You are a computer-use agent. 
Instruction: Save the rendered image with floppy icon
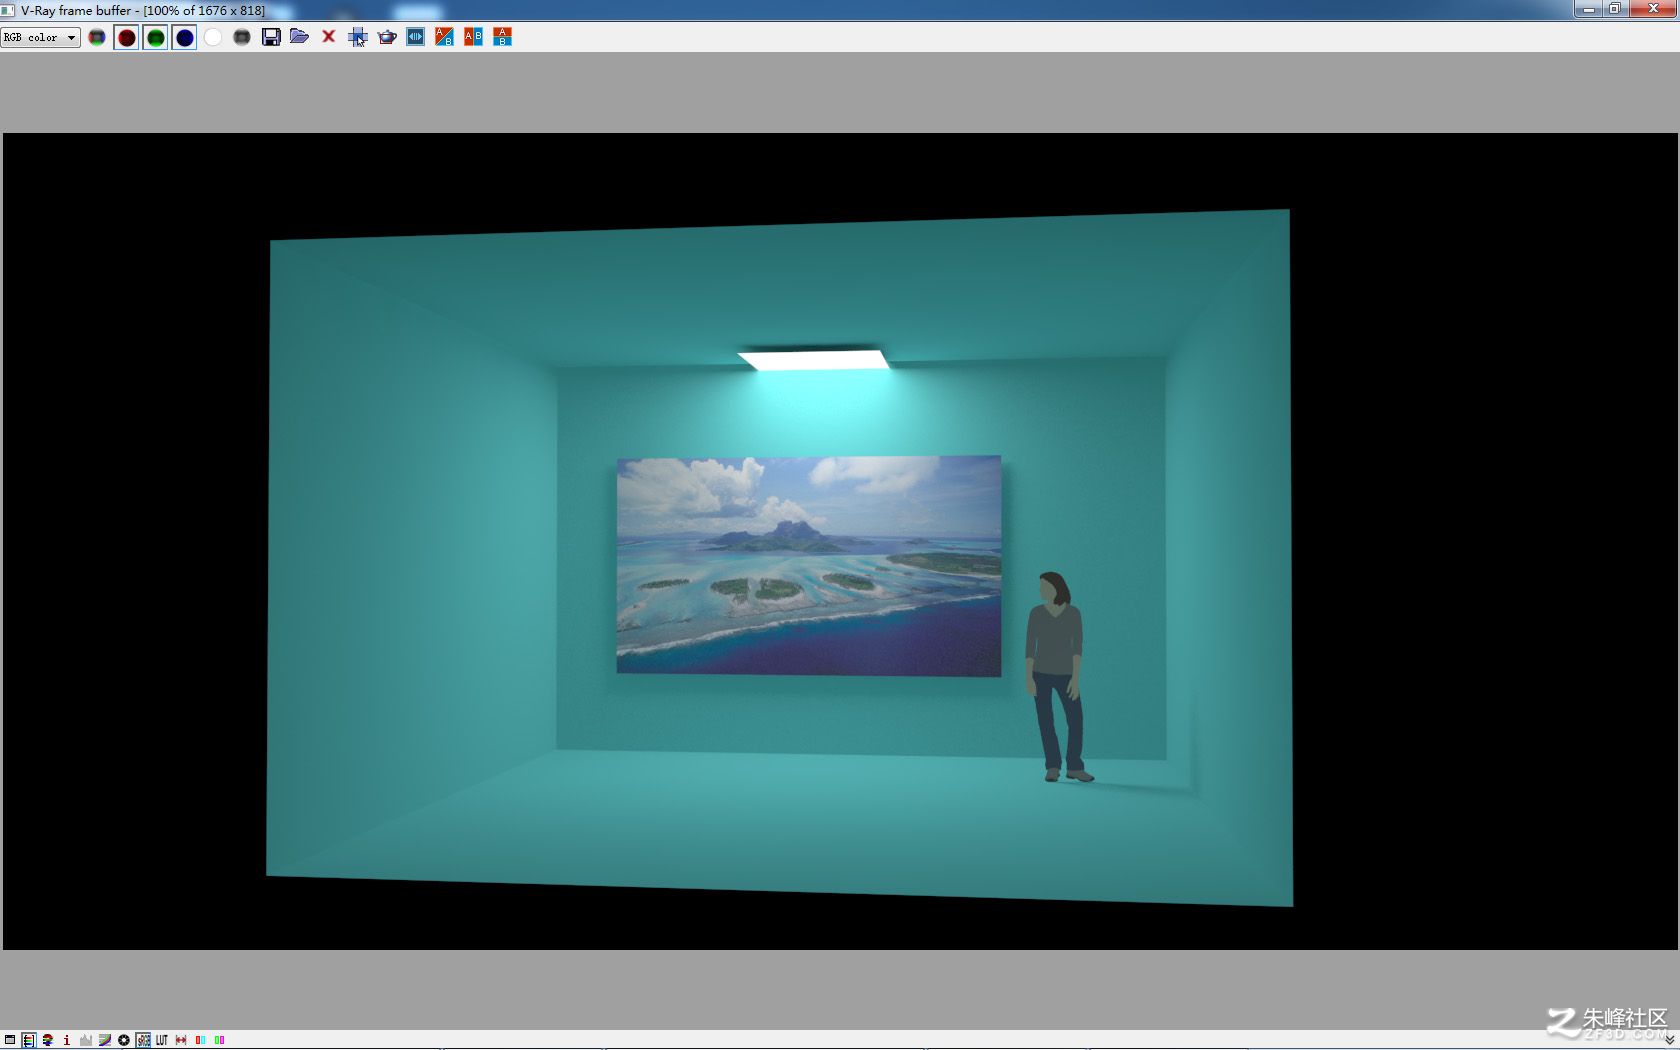pos(271,37)
